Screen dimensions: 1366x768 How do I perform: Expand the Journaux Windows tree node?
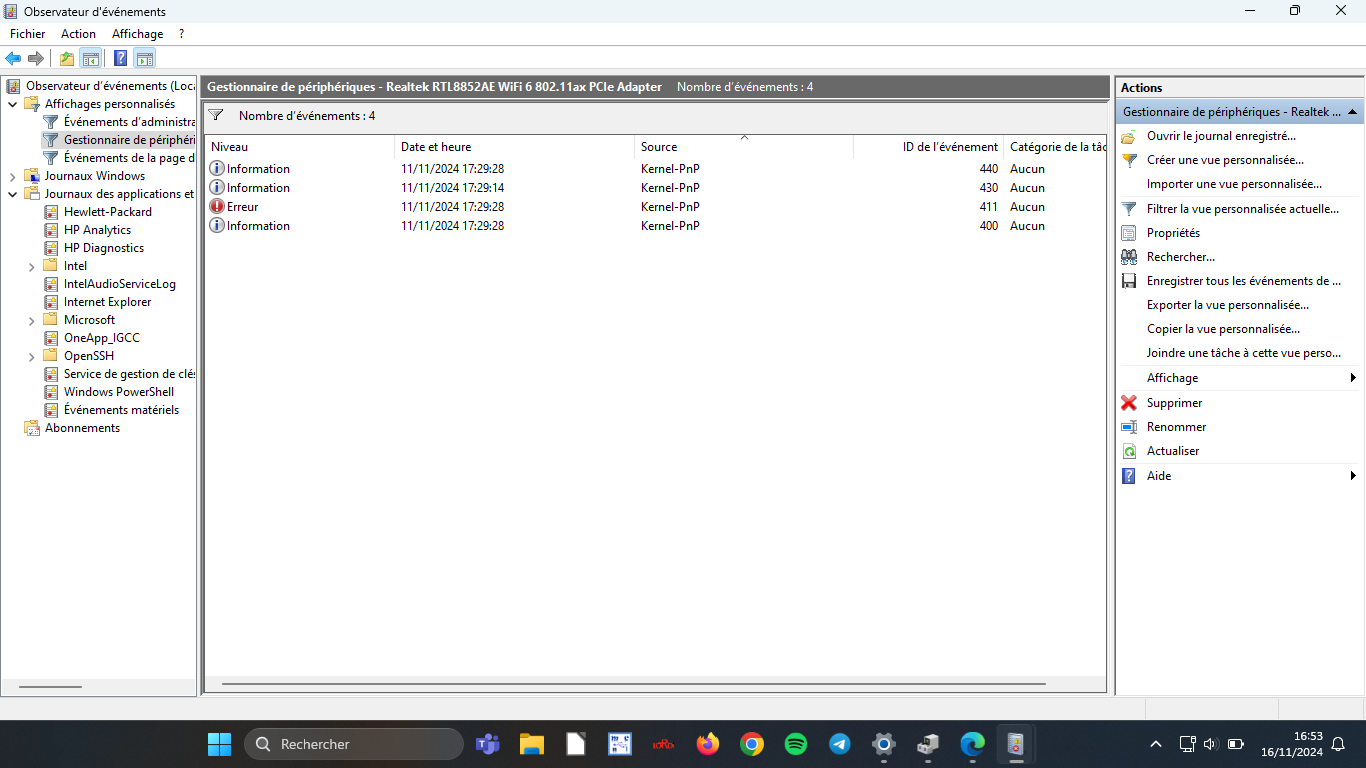[12, 176]
